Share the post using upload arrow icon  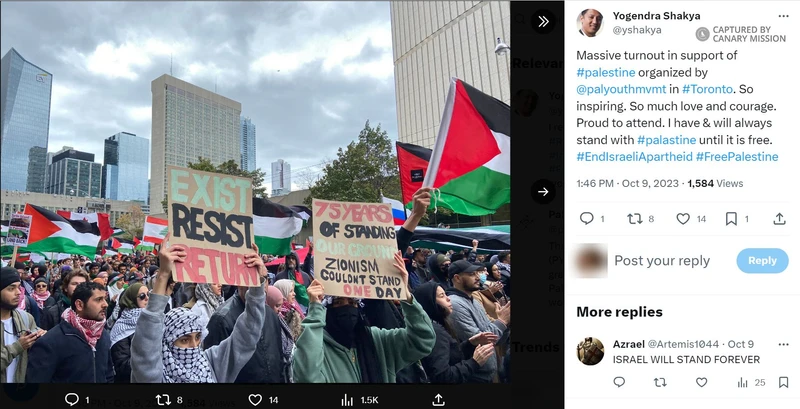(779, 219)
